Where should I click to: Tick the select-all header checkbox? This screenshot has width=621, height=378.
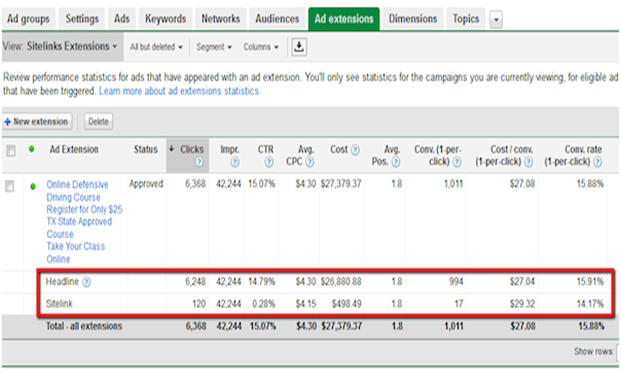coord(11,151)
